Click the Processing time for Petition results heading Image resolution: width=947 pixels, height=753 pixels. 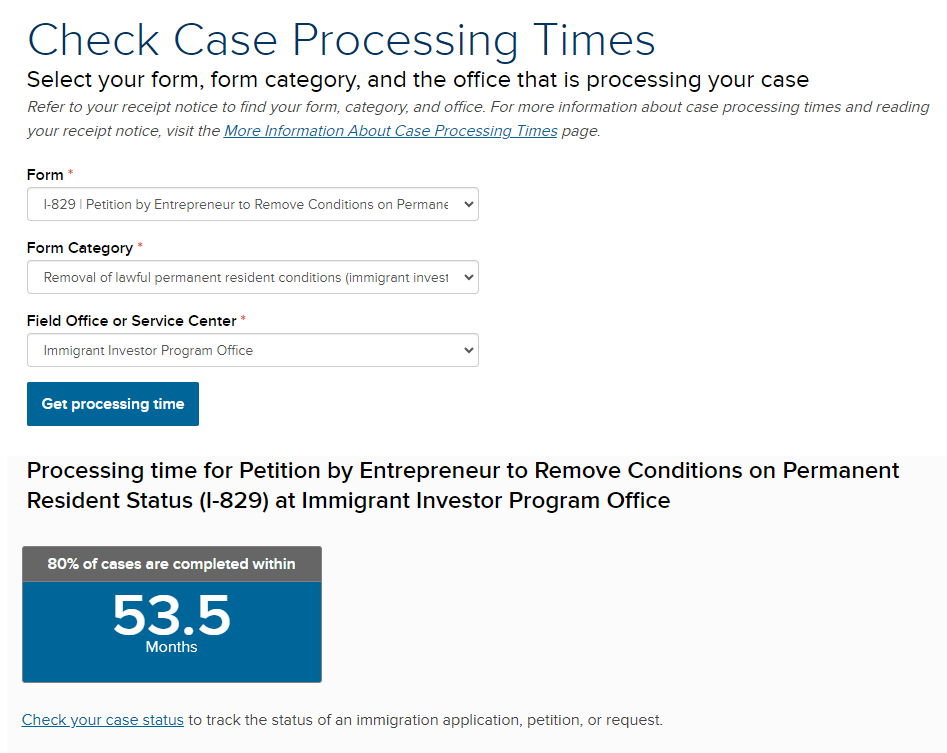463,485
